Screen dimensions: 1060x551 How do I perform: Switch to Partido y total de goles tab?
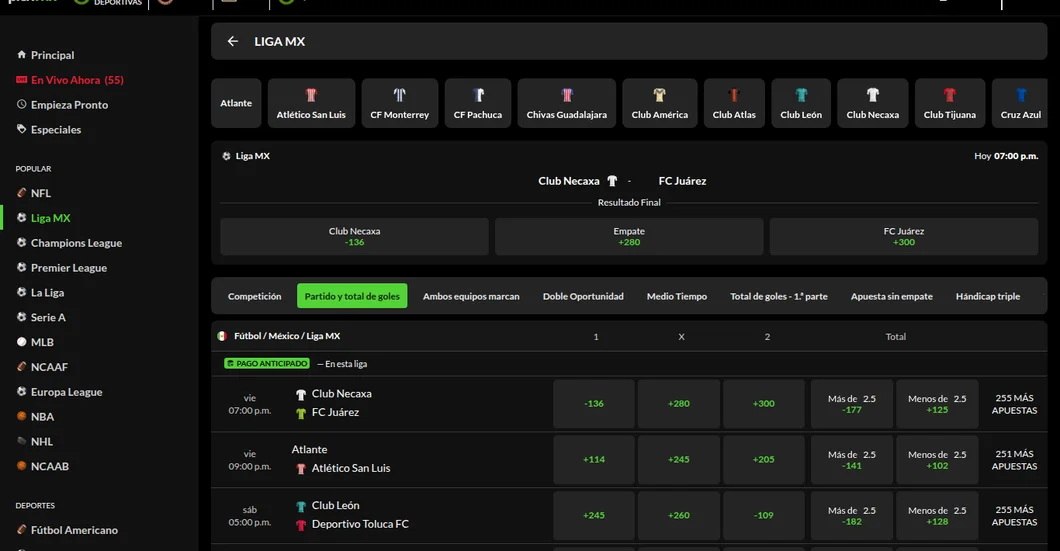352,296
